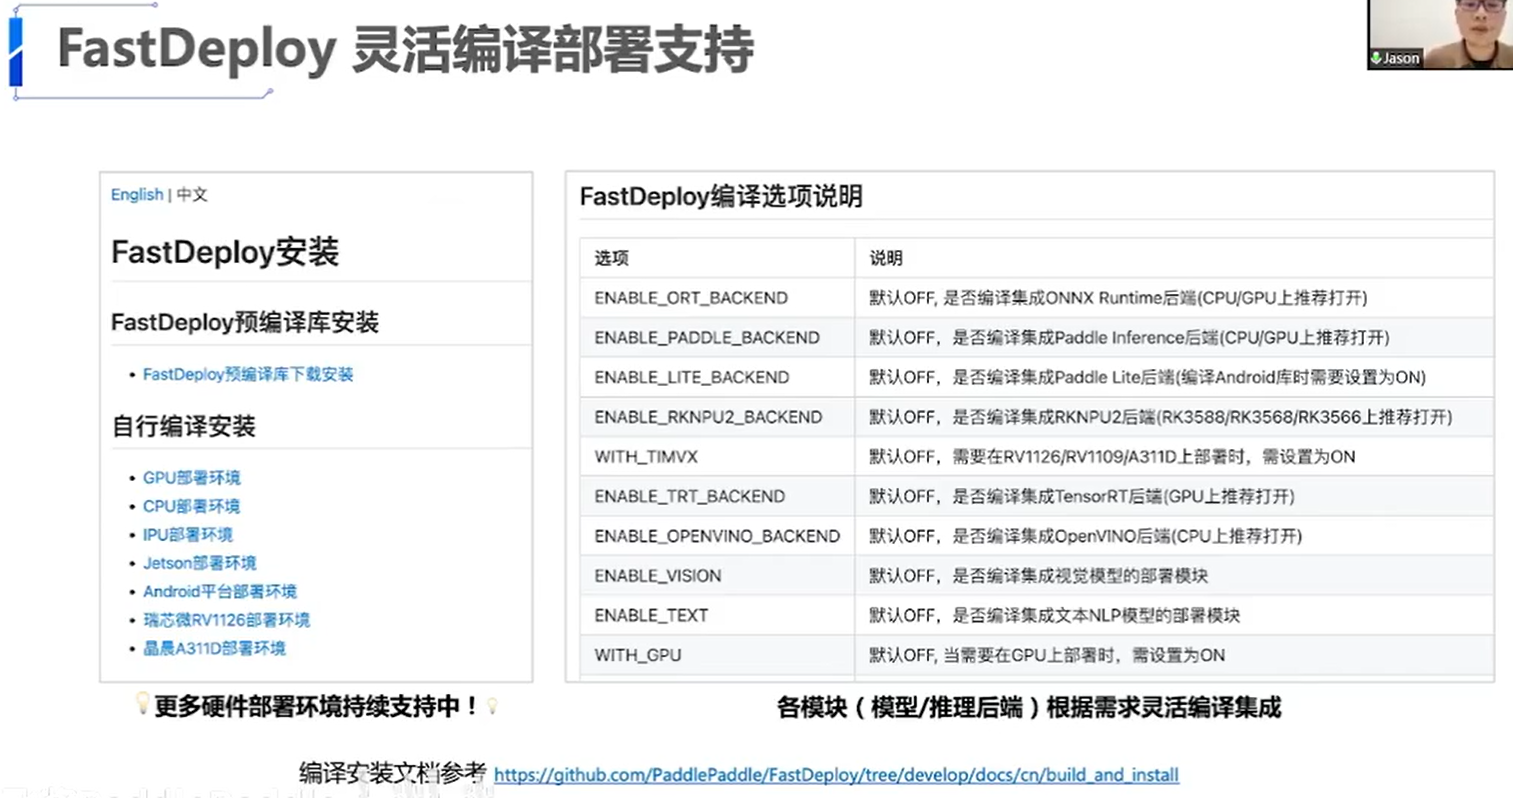1513x798 pixels.
Task: Select the WITH_GPU cell
Action: [717, 655]
